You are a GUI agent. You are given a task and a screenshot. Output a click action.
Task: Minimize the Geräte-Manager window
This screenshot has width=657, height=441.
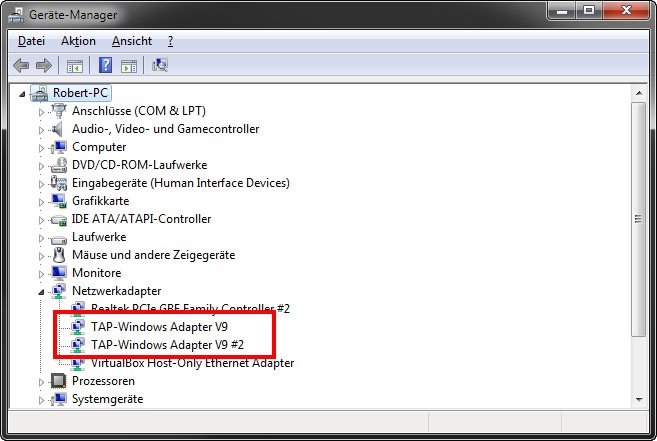pos(562,11)
